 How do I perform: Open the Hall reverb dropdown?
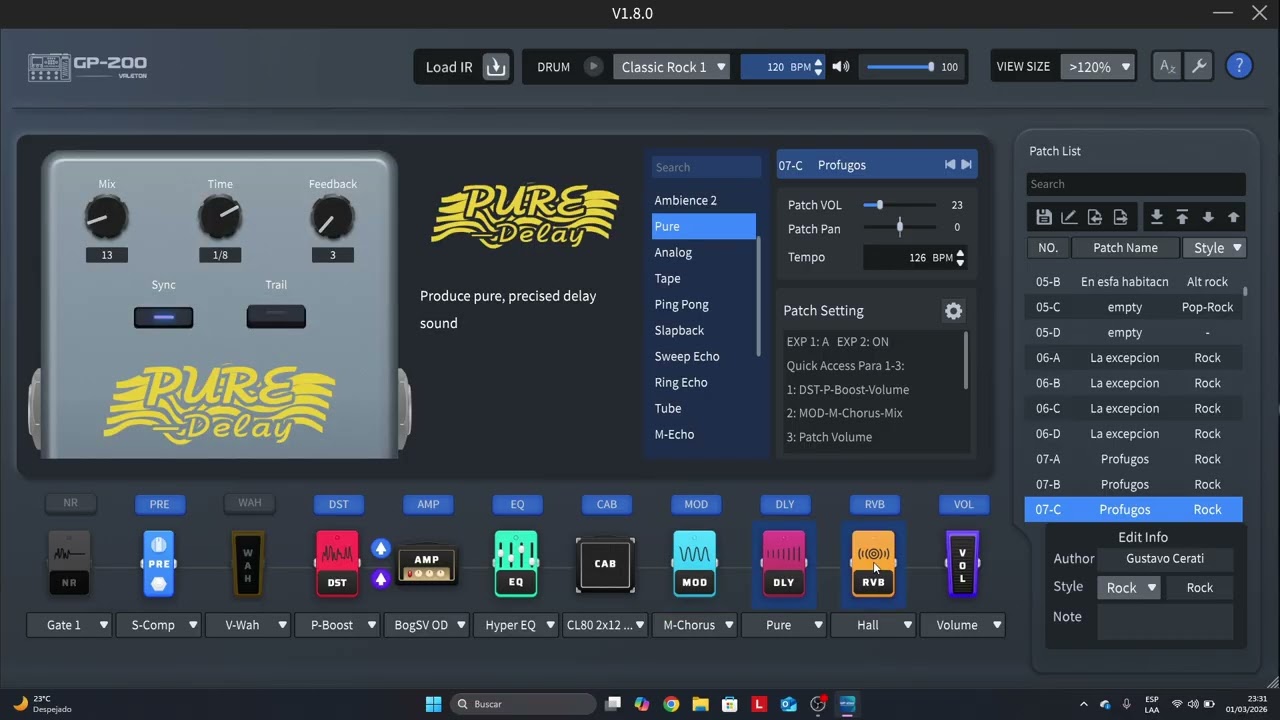click(873, 625)
